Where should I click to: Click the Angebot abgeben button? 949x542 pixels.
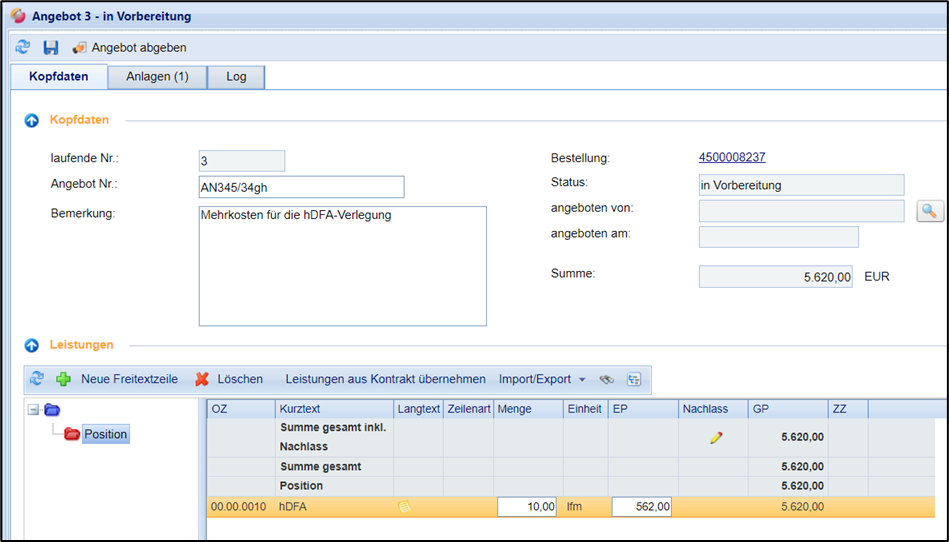(129, 47)
